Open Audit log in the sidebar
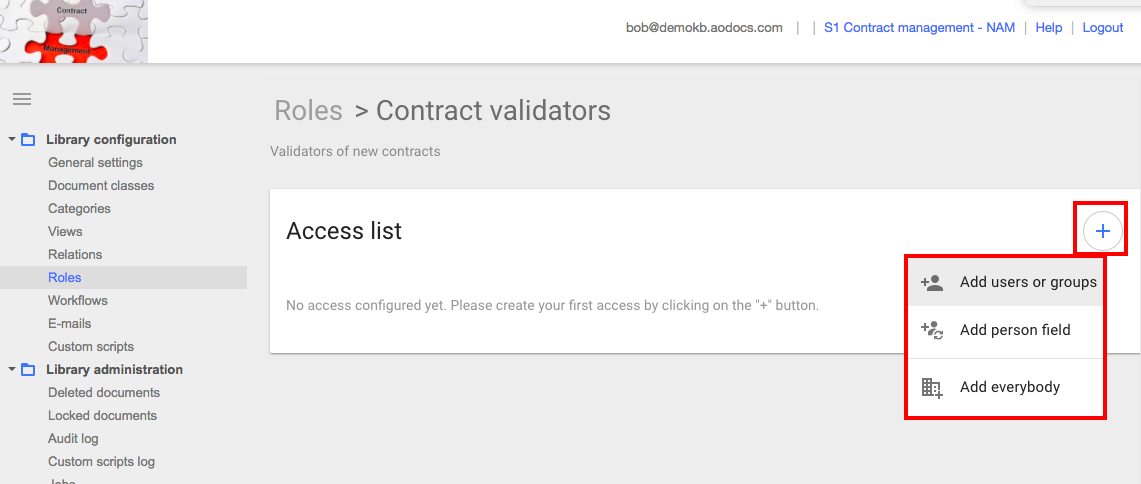Image resolution: width=1141 pixels, height=484 pixels. (73, 439)
